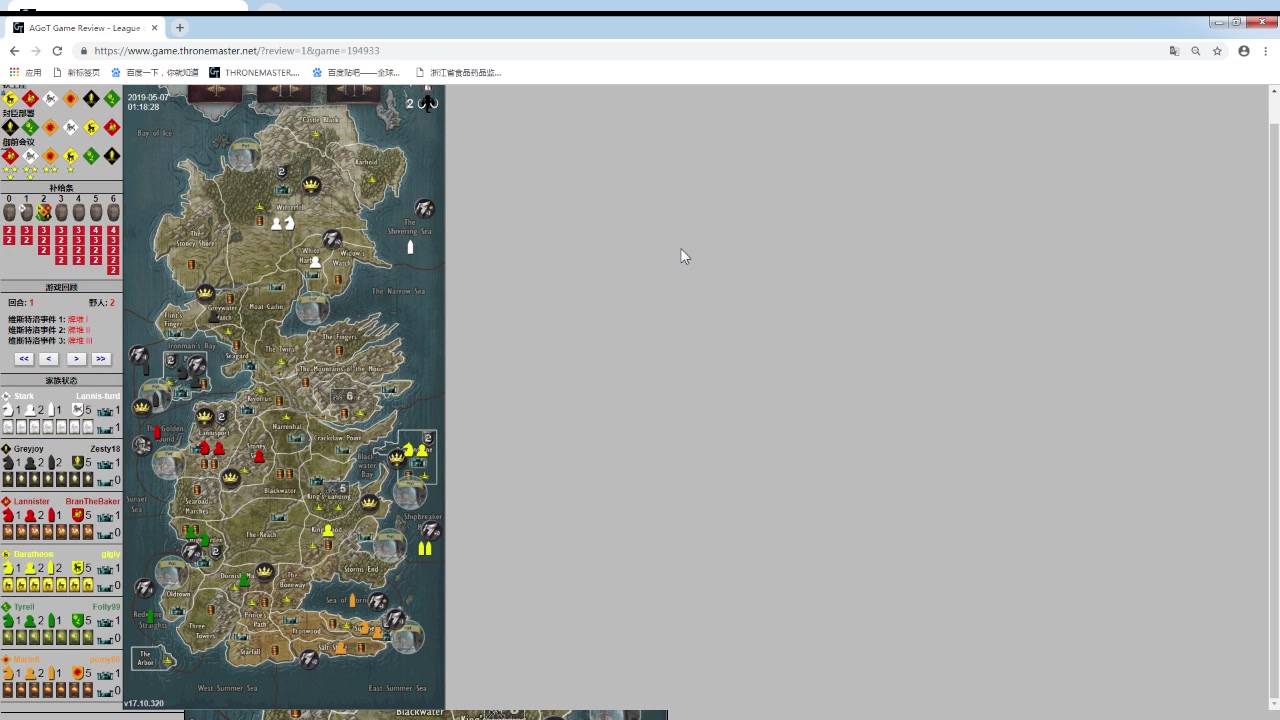Select the Greyjoy house name
This screenshot has width=1280, height=720.
point(29,449)
